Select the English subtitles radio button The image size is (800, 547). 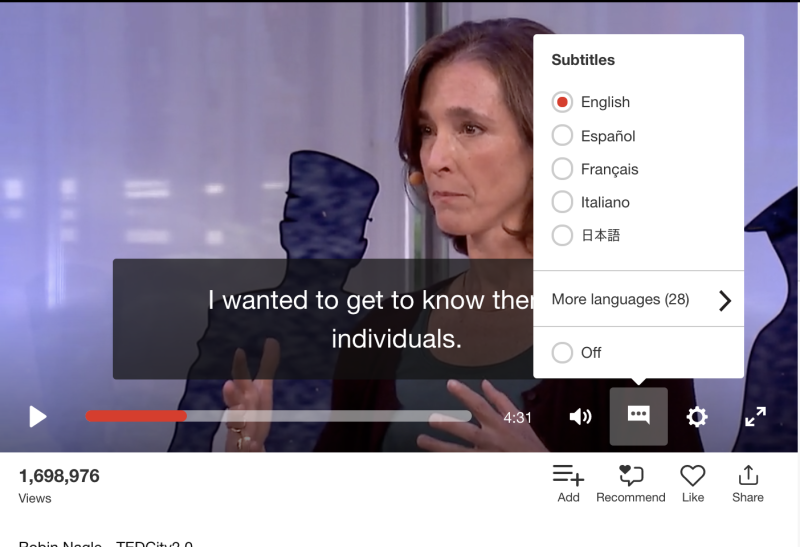point(562,102)
